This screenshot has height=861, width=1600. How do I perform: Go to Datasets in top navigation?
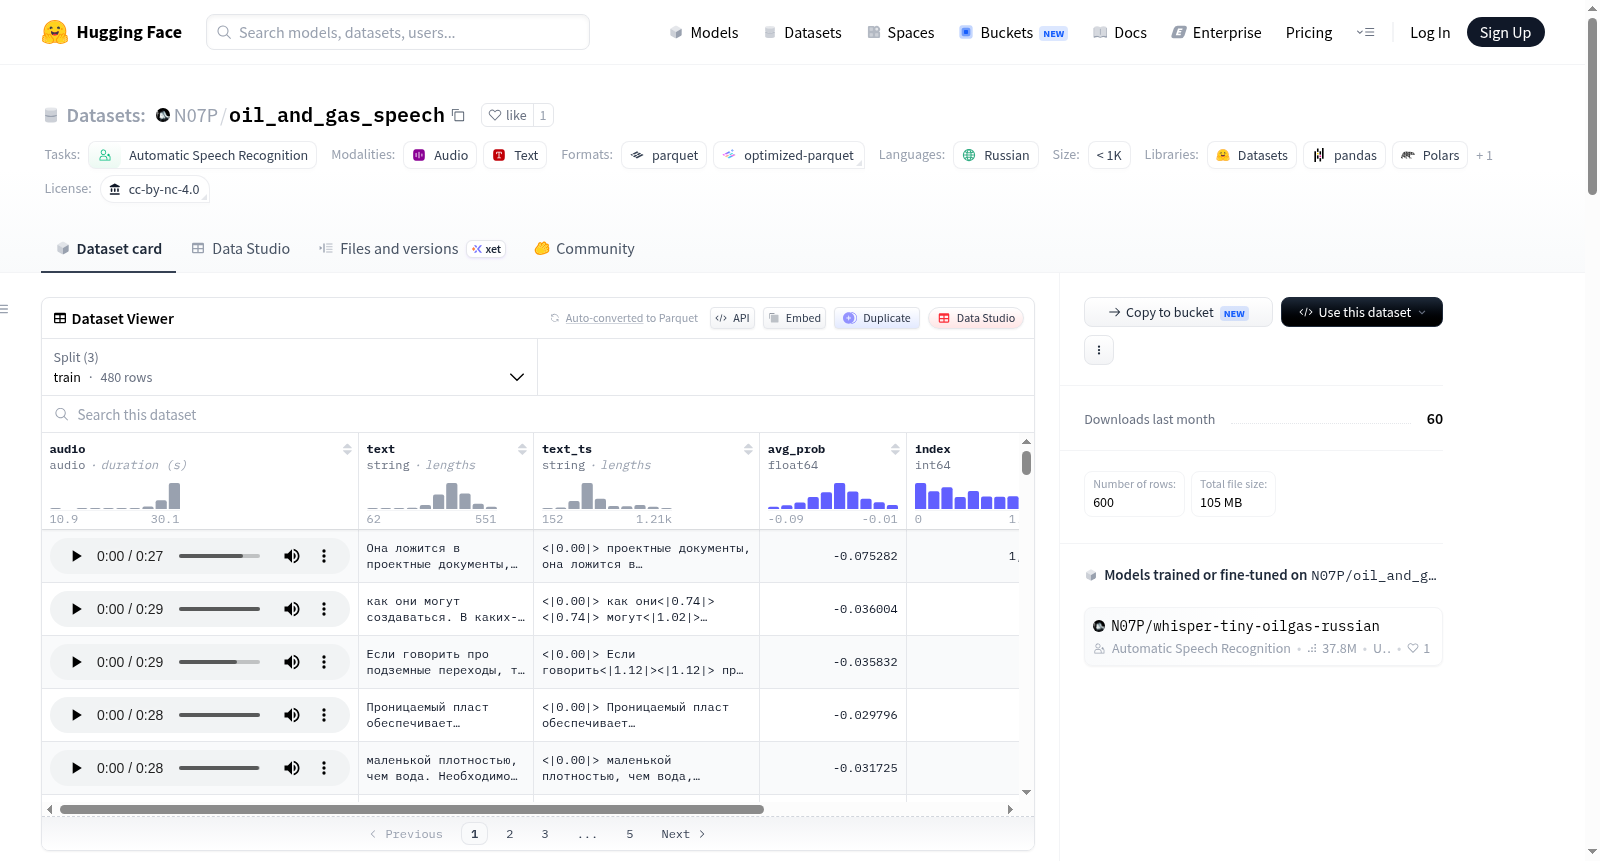click(803, 33)
